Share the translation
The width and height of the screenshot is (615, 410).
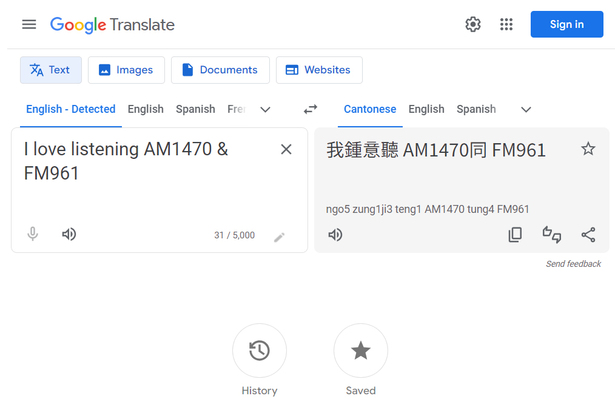click(588, 235)
